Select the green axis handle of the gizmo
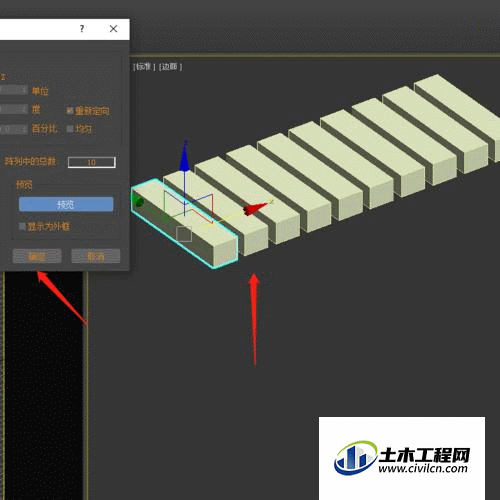This screenshot has width=500, height=500. (137, 201)
